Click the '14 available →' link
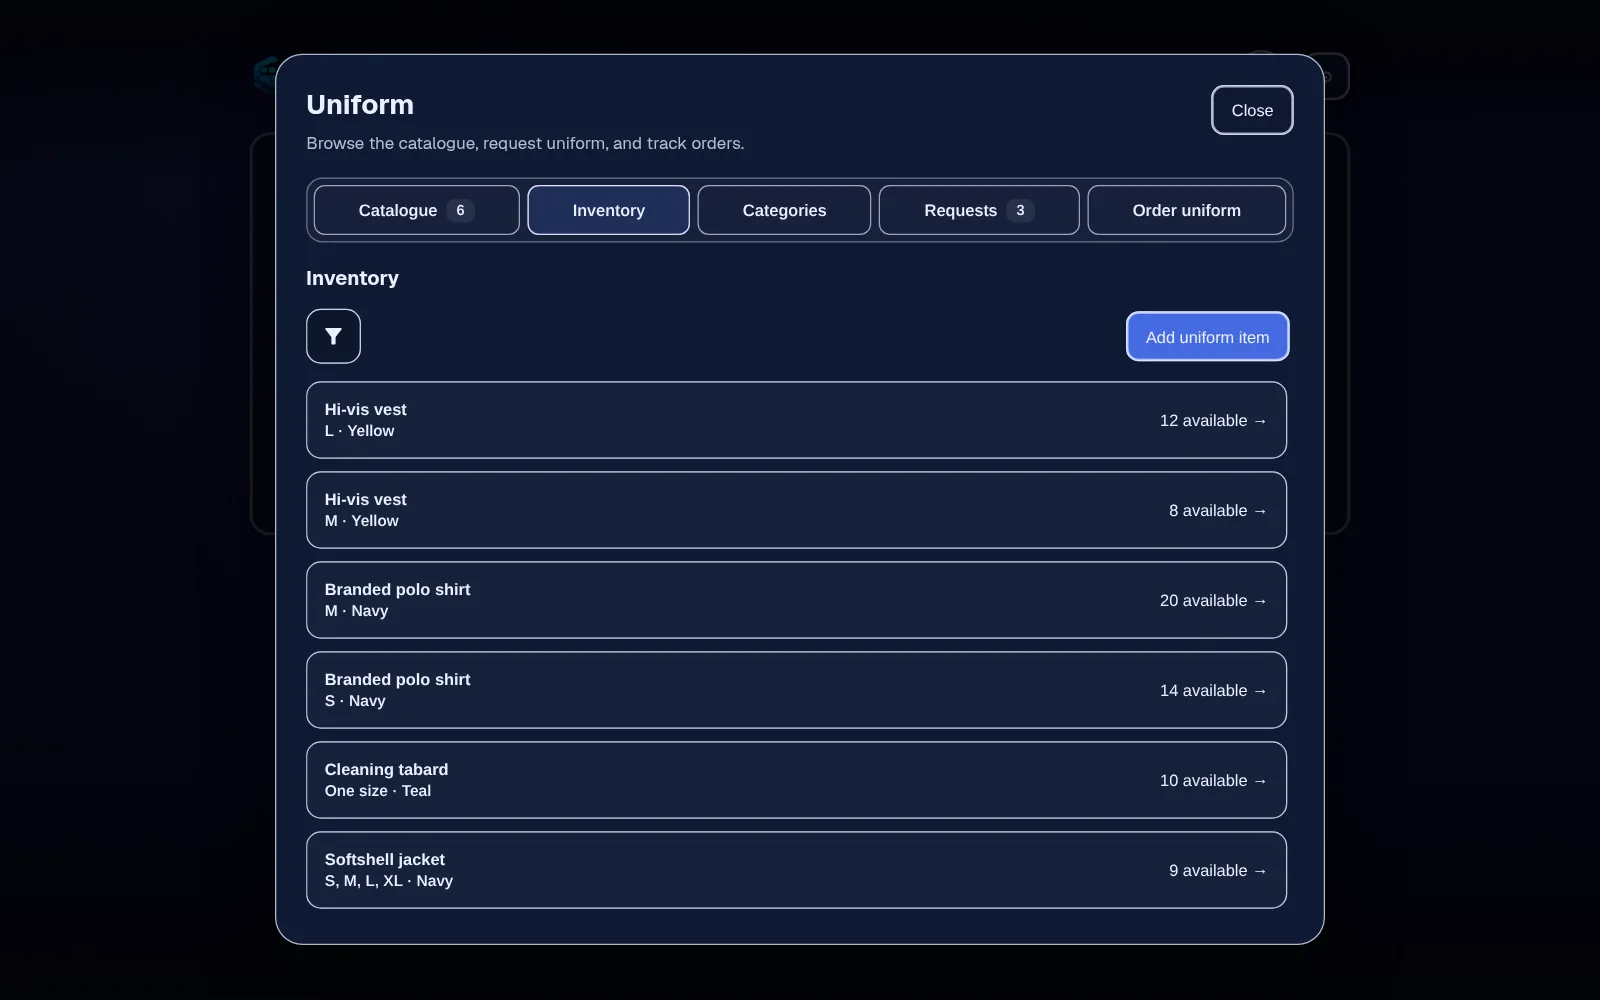The width and height of the screenshot is (1600, 1000). point(1213,691)
